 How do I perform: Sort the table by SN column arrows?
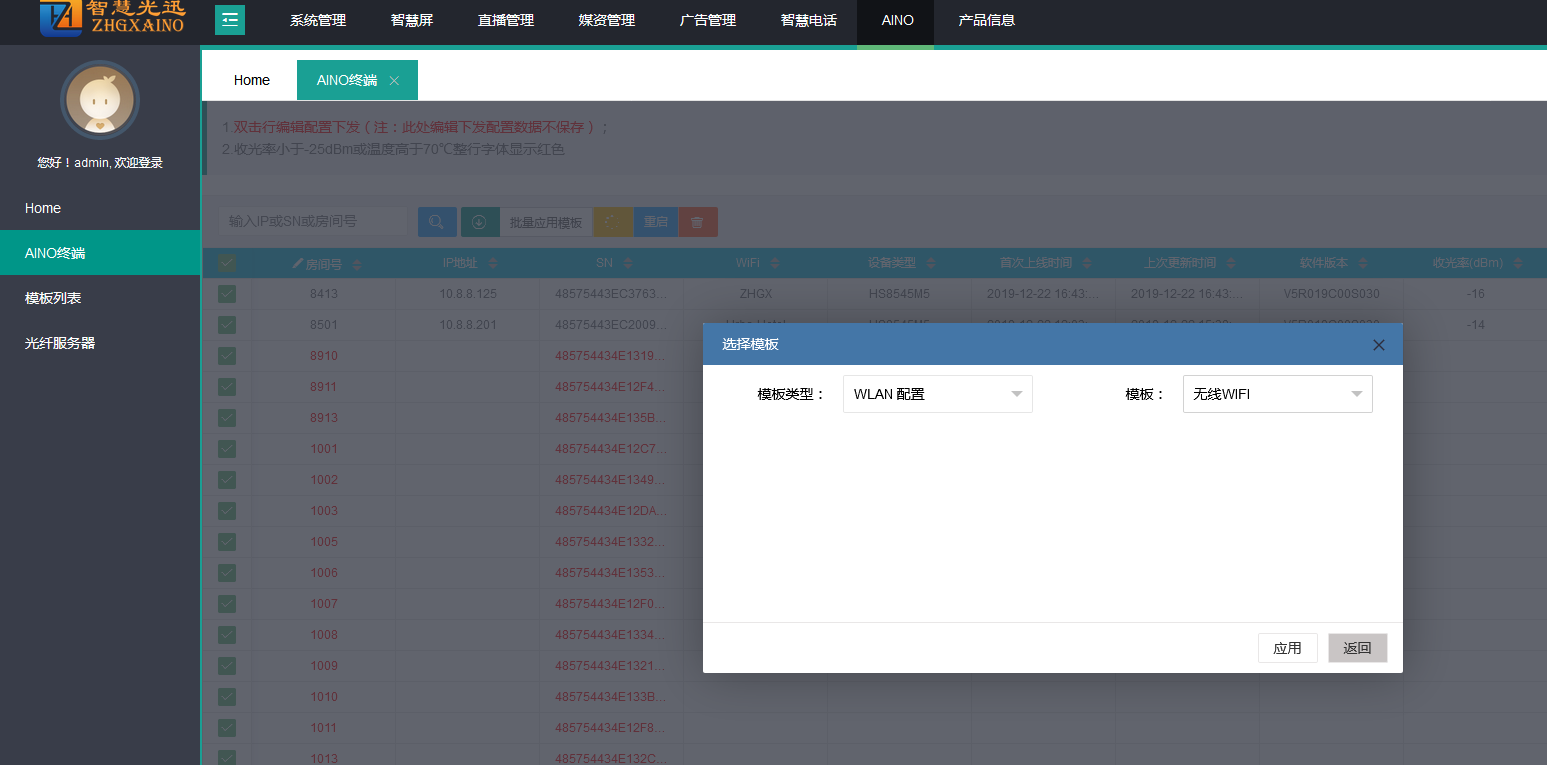pyautogui.click(x=628, y=264)
